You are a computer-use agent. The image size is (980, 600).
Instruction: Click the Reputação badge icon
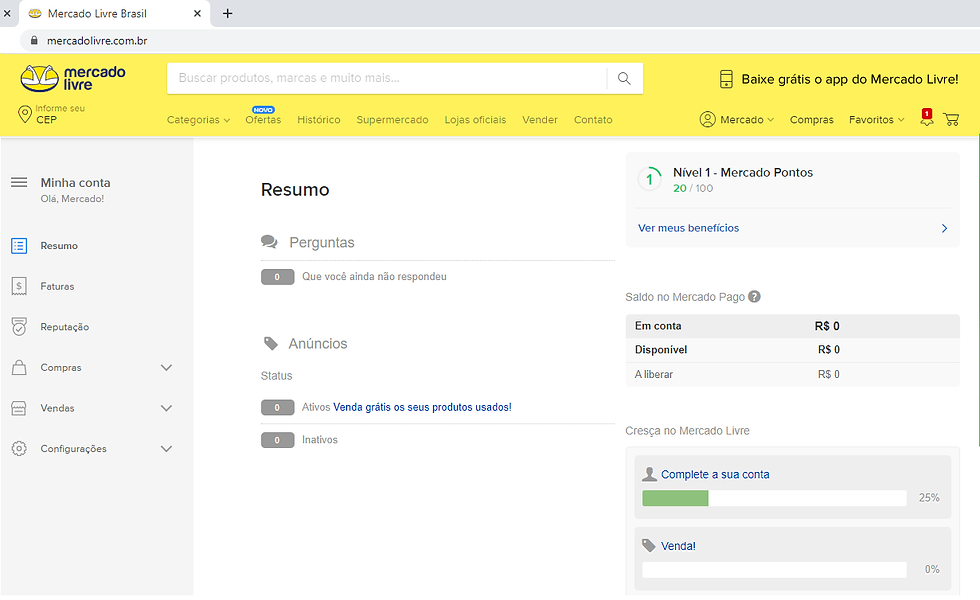[19, 327]
